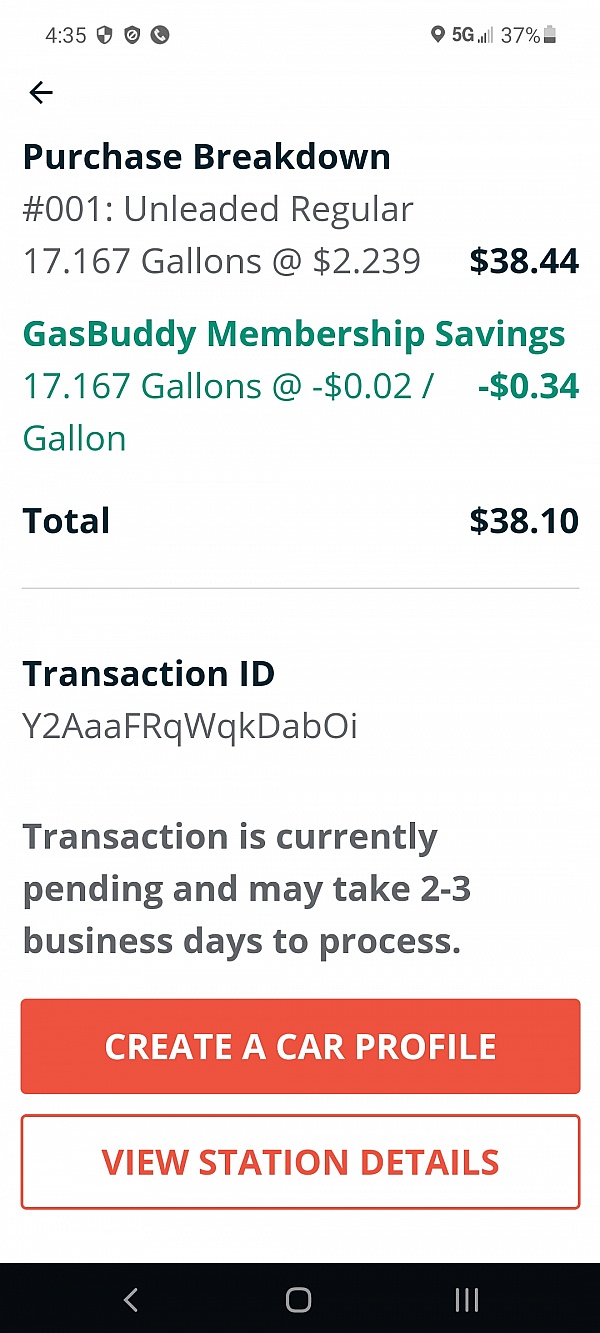This screenshot has width=600, height=1333.
Task: Tap the battery icon in status bar
Action: 550,35
